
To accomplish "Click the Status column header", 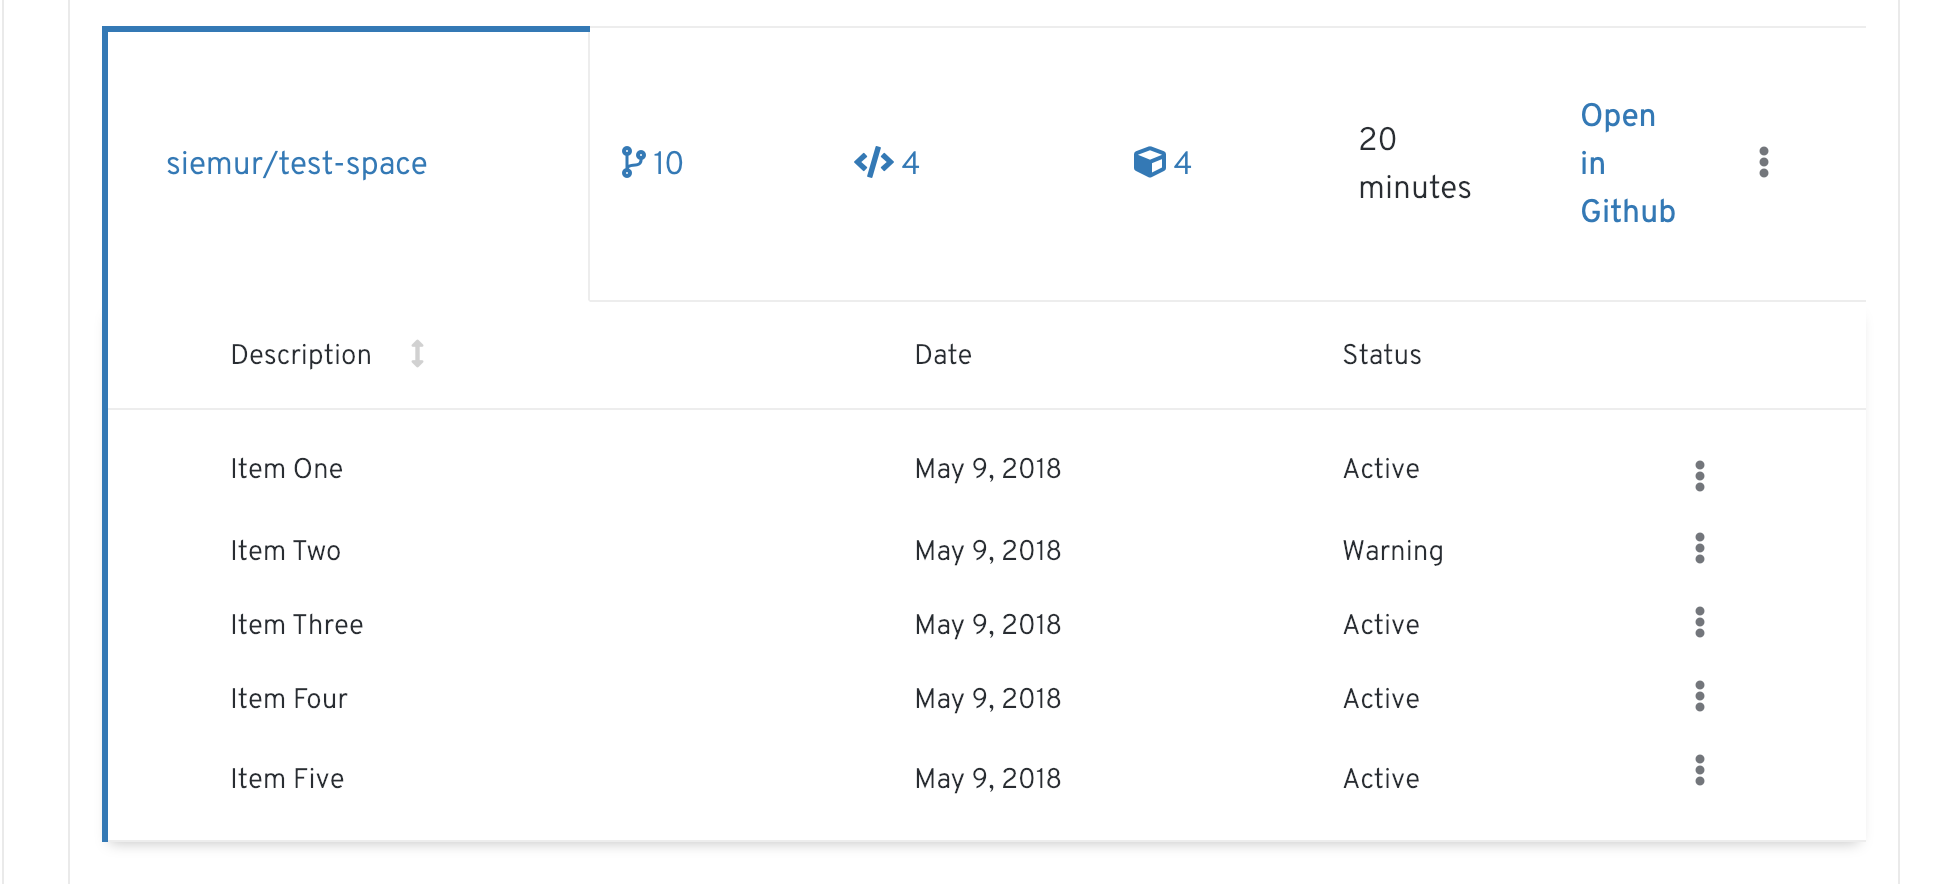I will [x=1381, y=355].
